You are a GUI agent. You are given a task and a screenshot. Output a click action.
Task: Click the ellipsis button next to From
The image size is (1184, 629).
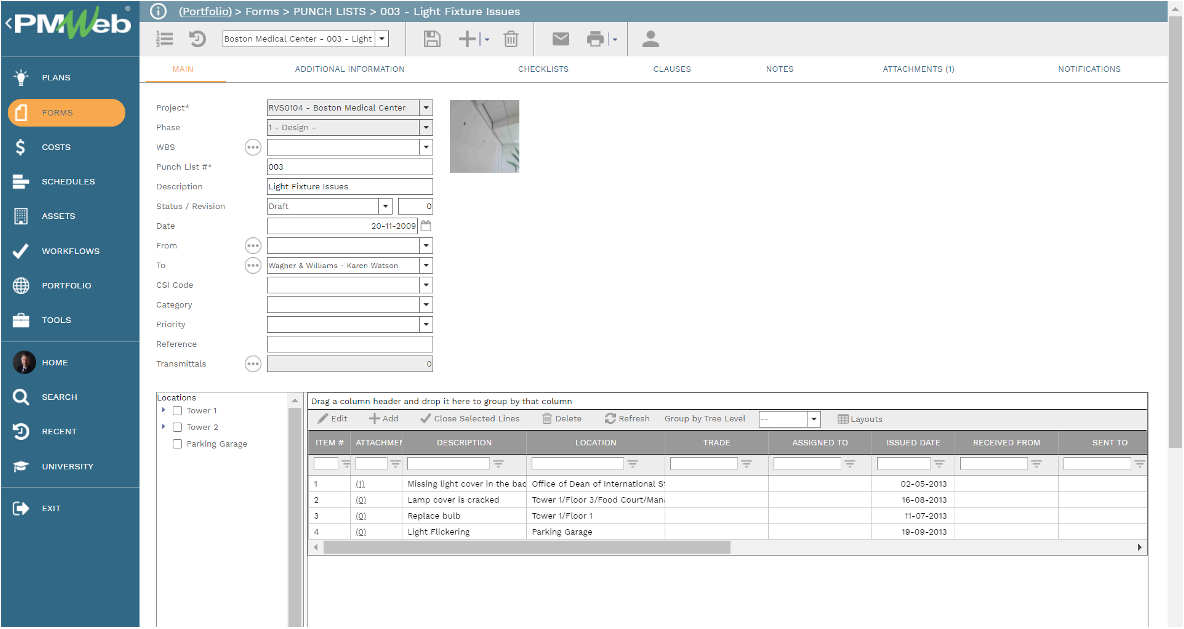(x=253, y=245)
